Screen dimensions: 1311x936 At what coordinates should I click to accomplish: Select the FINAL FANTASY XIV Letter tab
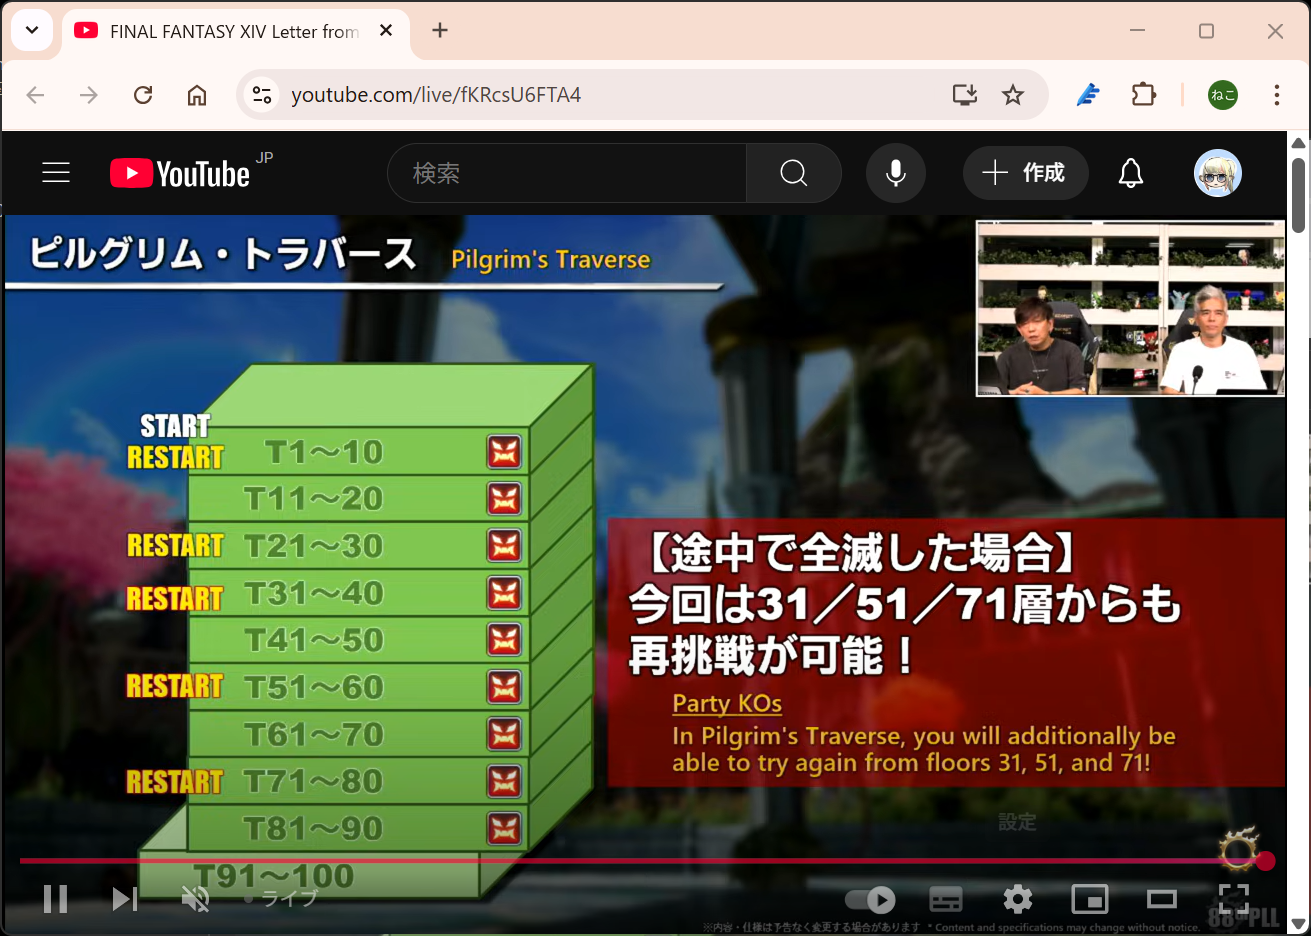pyautogui.click(x=236, y=32)
